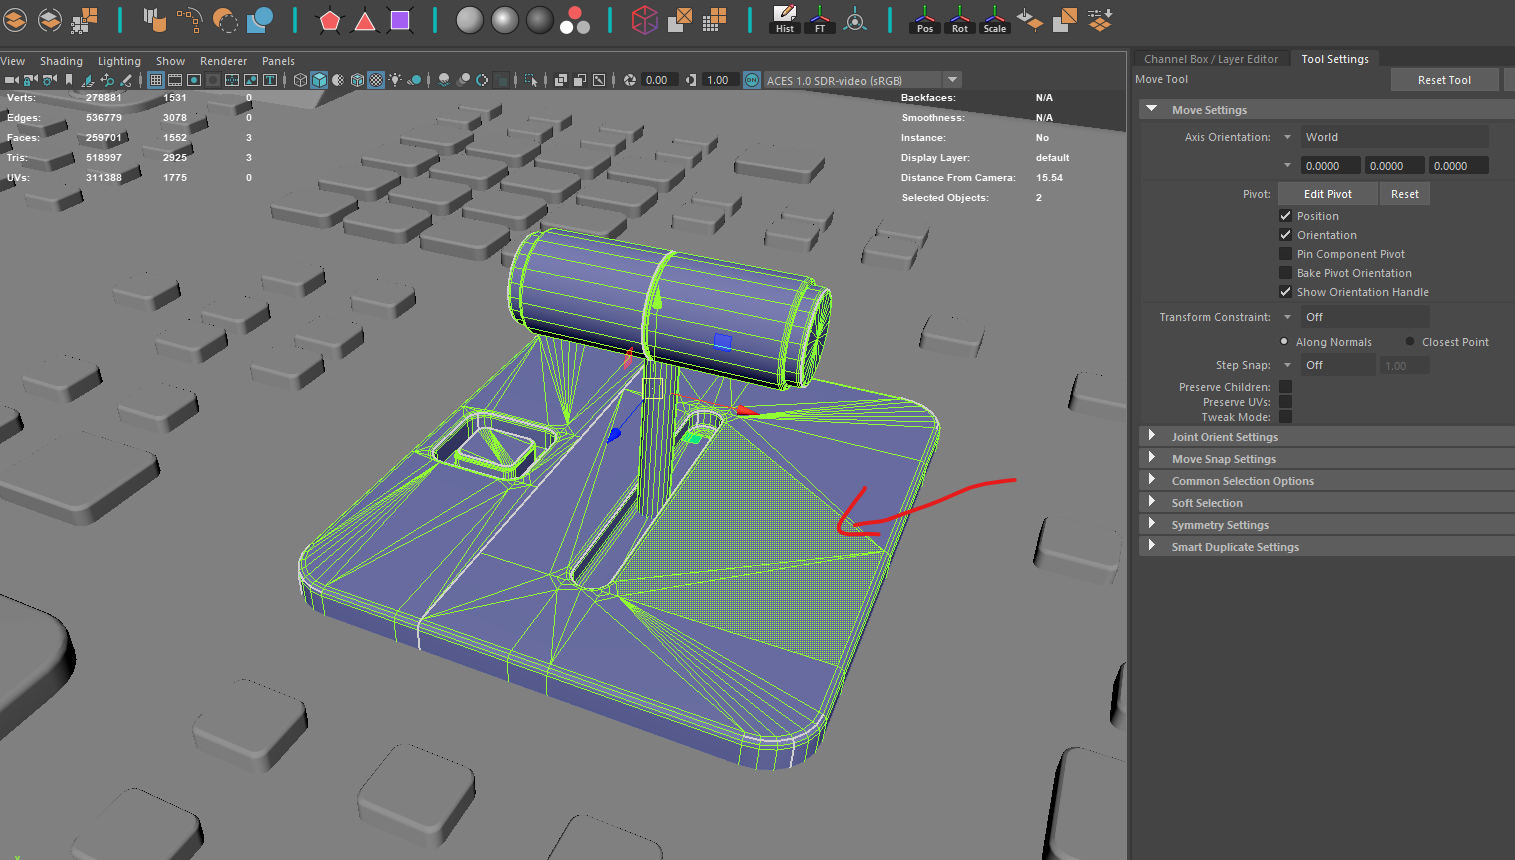Disable Show Orientation Handle checkbox
Image resolution: width=1515 pixels, height=860 pixels.
point(1286,292)
